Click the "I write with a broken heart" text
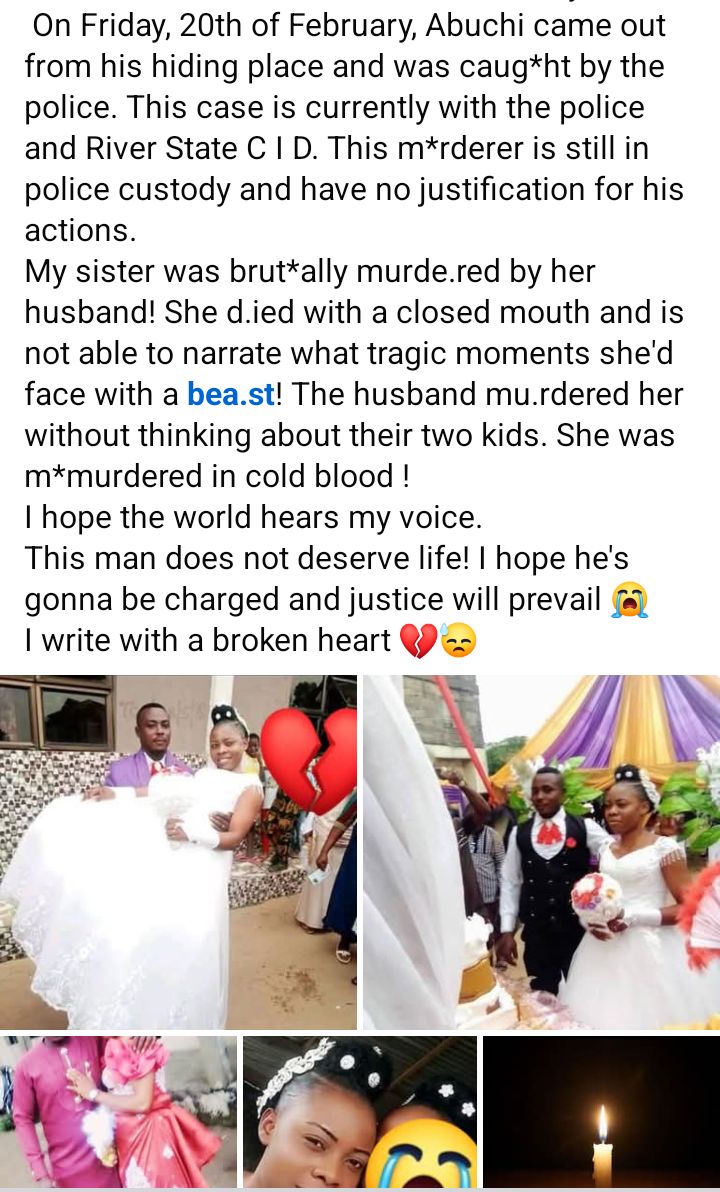The height and width of the screenshot is (1192, 720). [207, 641]
